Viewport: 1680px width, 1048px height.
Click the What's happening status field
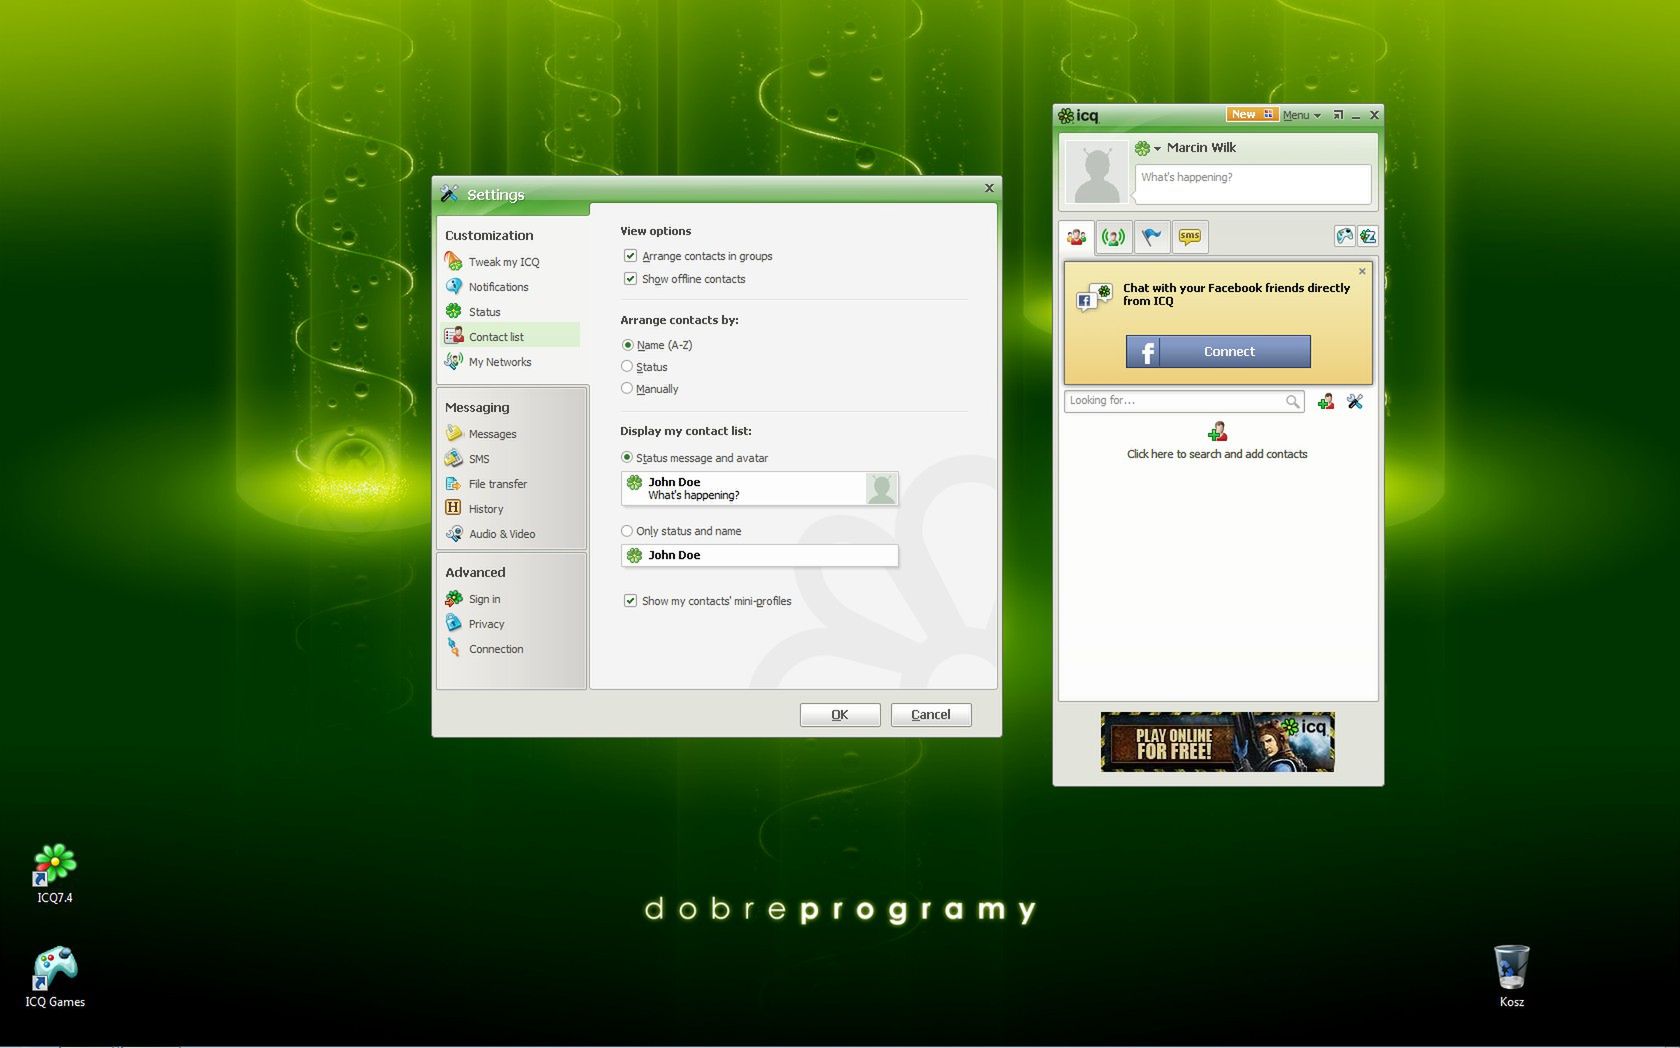[x=1253, y=184]
